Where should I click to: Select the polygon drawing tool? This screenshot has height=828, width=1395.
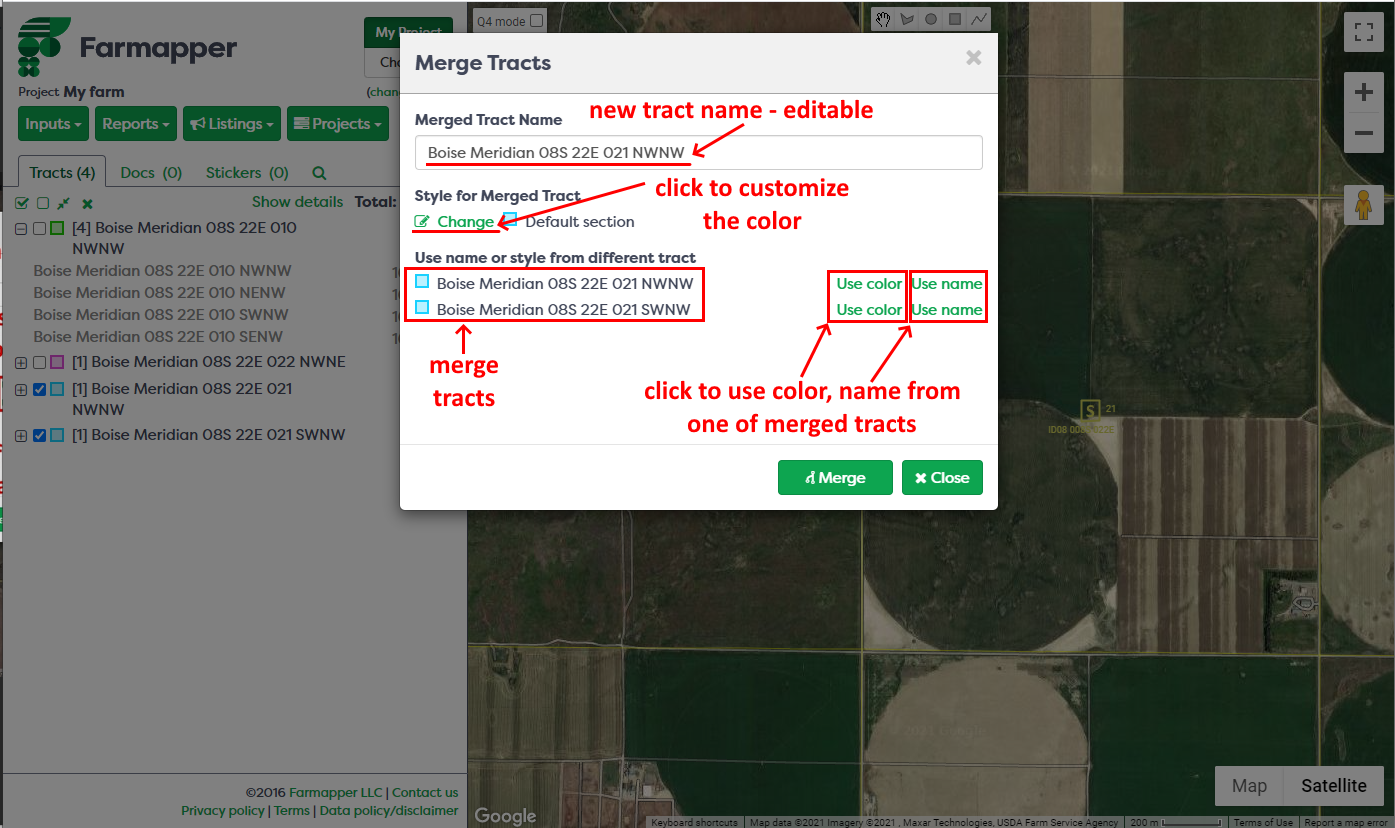(x=907, y=19)
